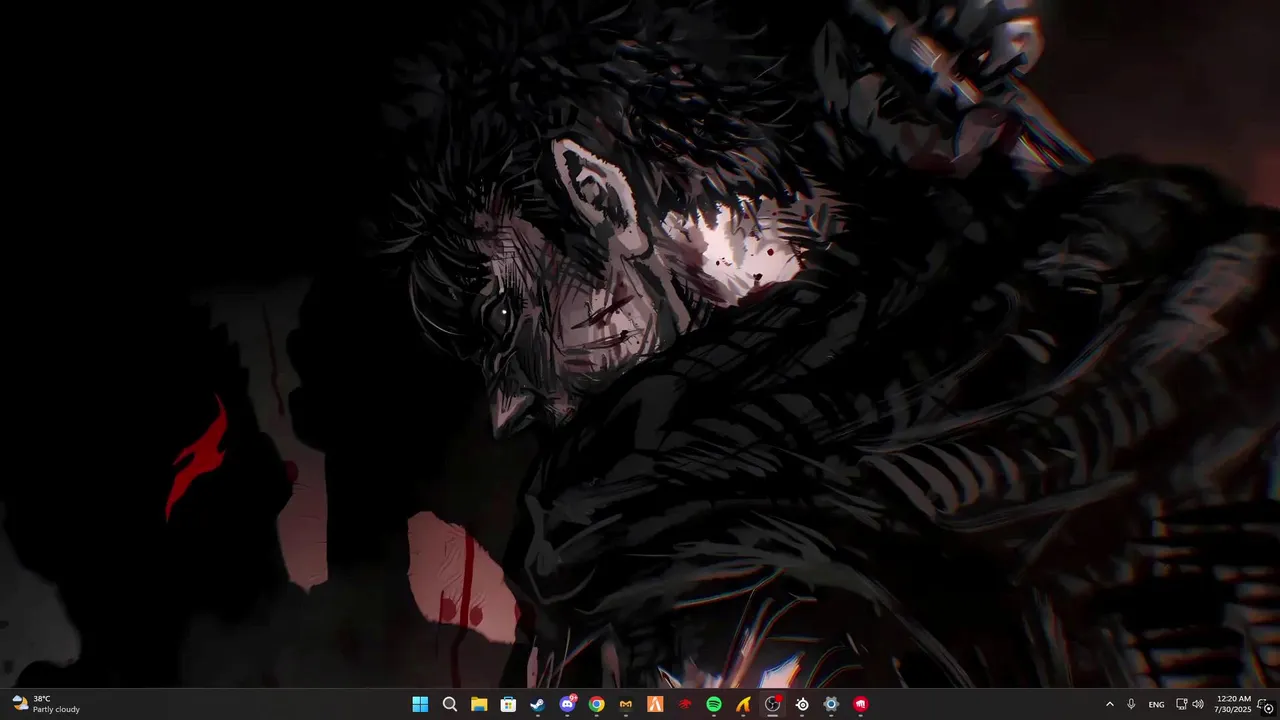Viewport: 1280px width, 720px height.
Task: Click the microphone icon in the system tray
Action: coord(1131,704)
